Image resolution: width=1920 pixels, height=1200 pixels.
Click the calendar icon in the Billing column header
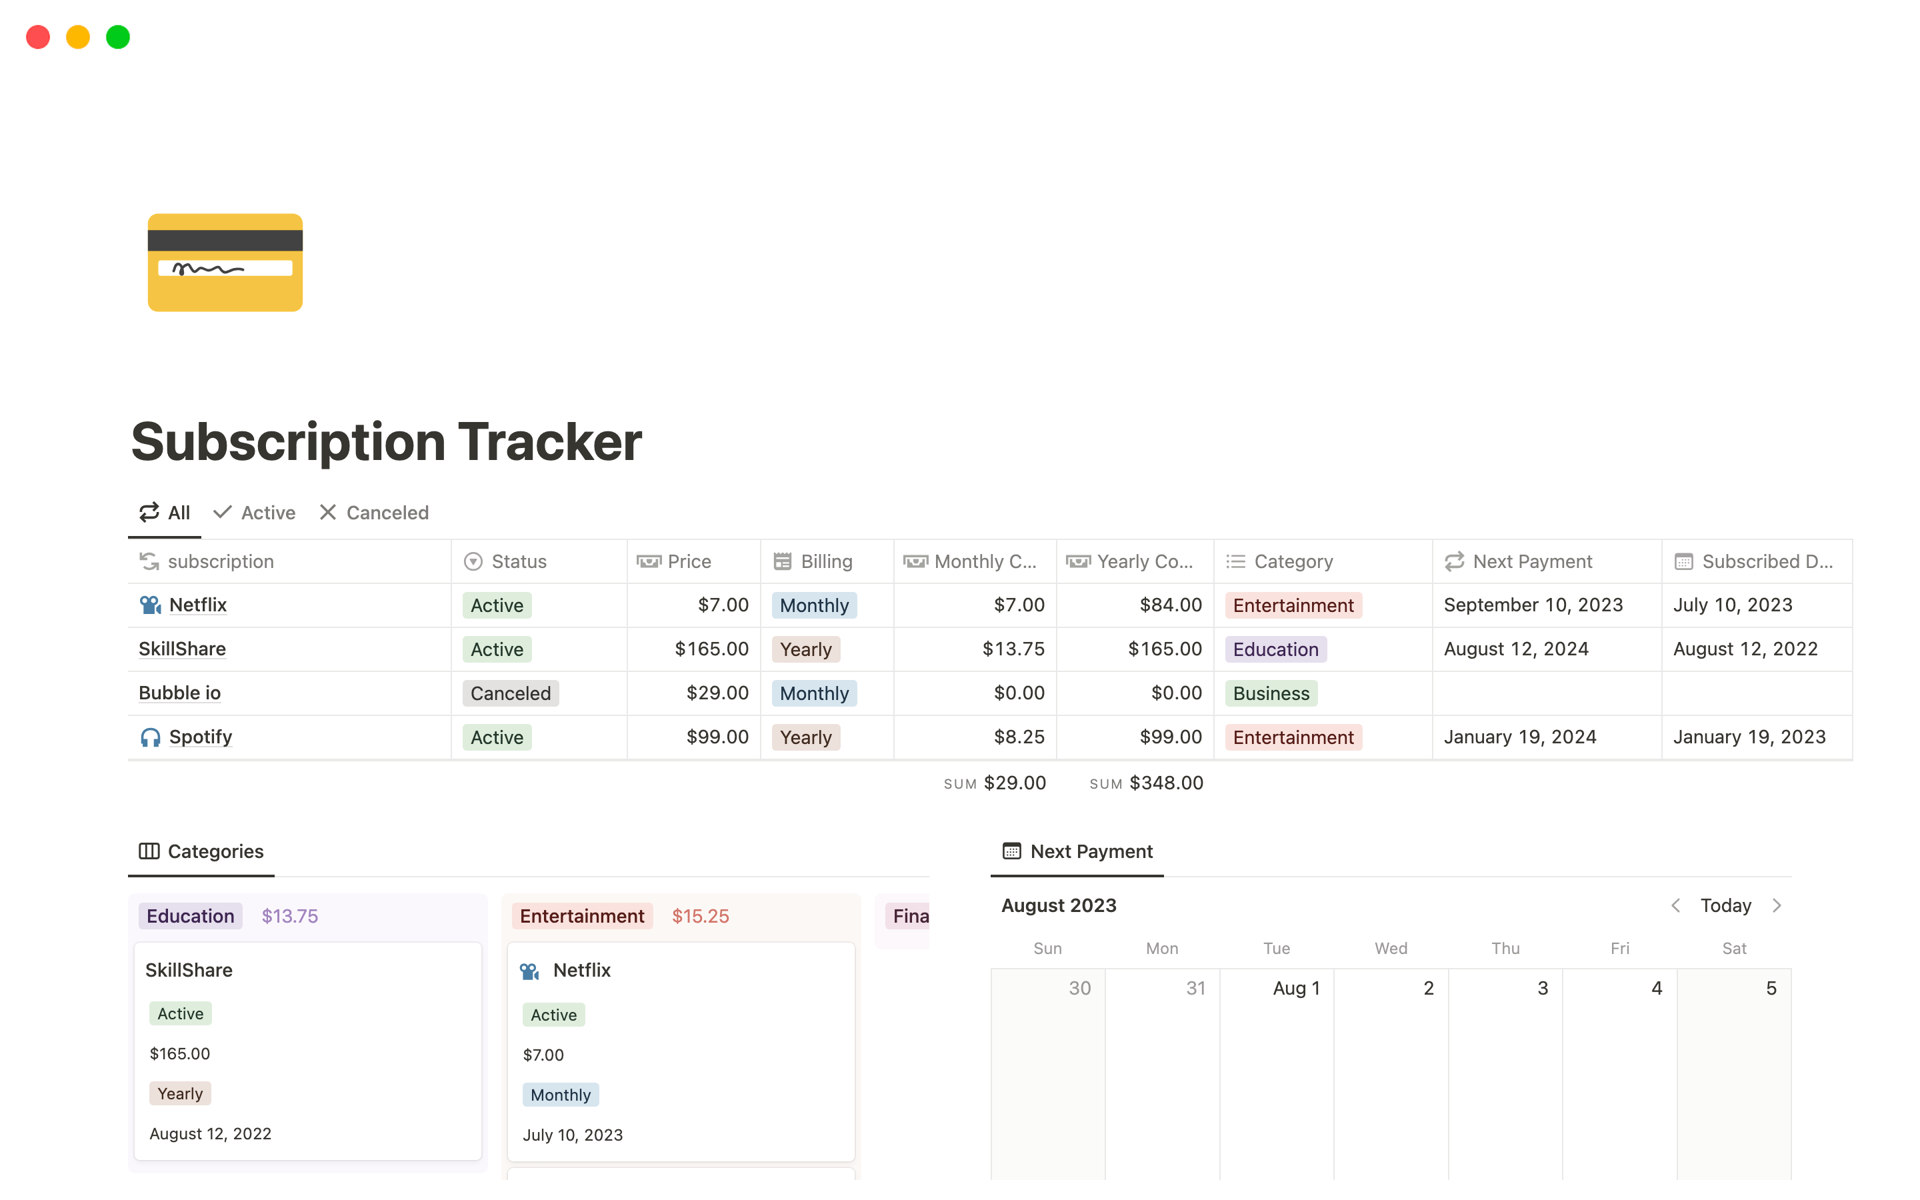[x=783, y=561]
